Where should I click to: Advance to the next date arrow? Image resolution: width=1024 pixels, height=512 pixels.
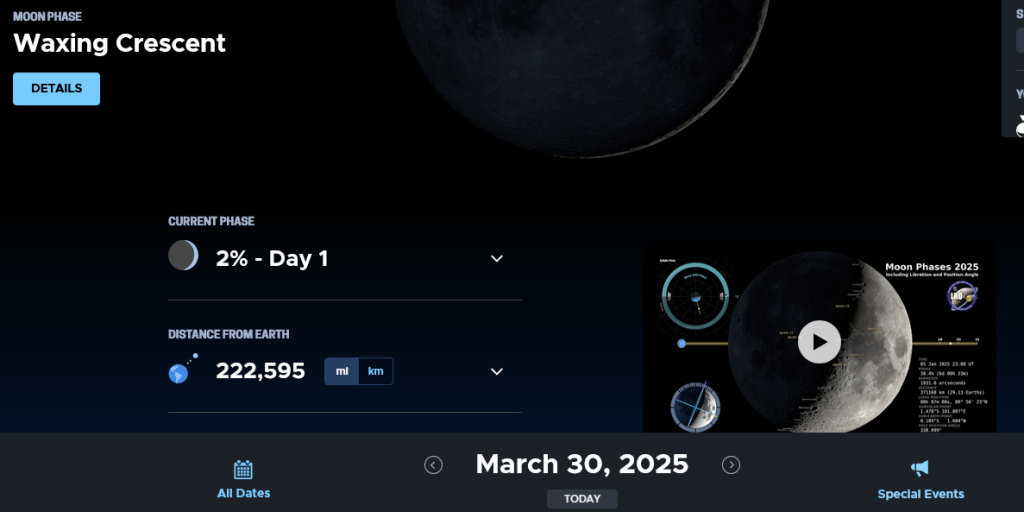731,465
